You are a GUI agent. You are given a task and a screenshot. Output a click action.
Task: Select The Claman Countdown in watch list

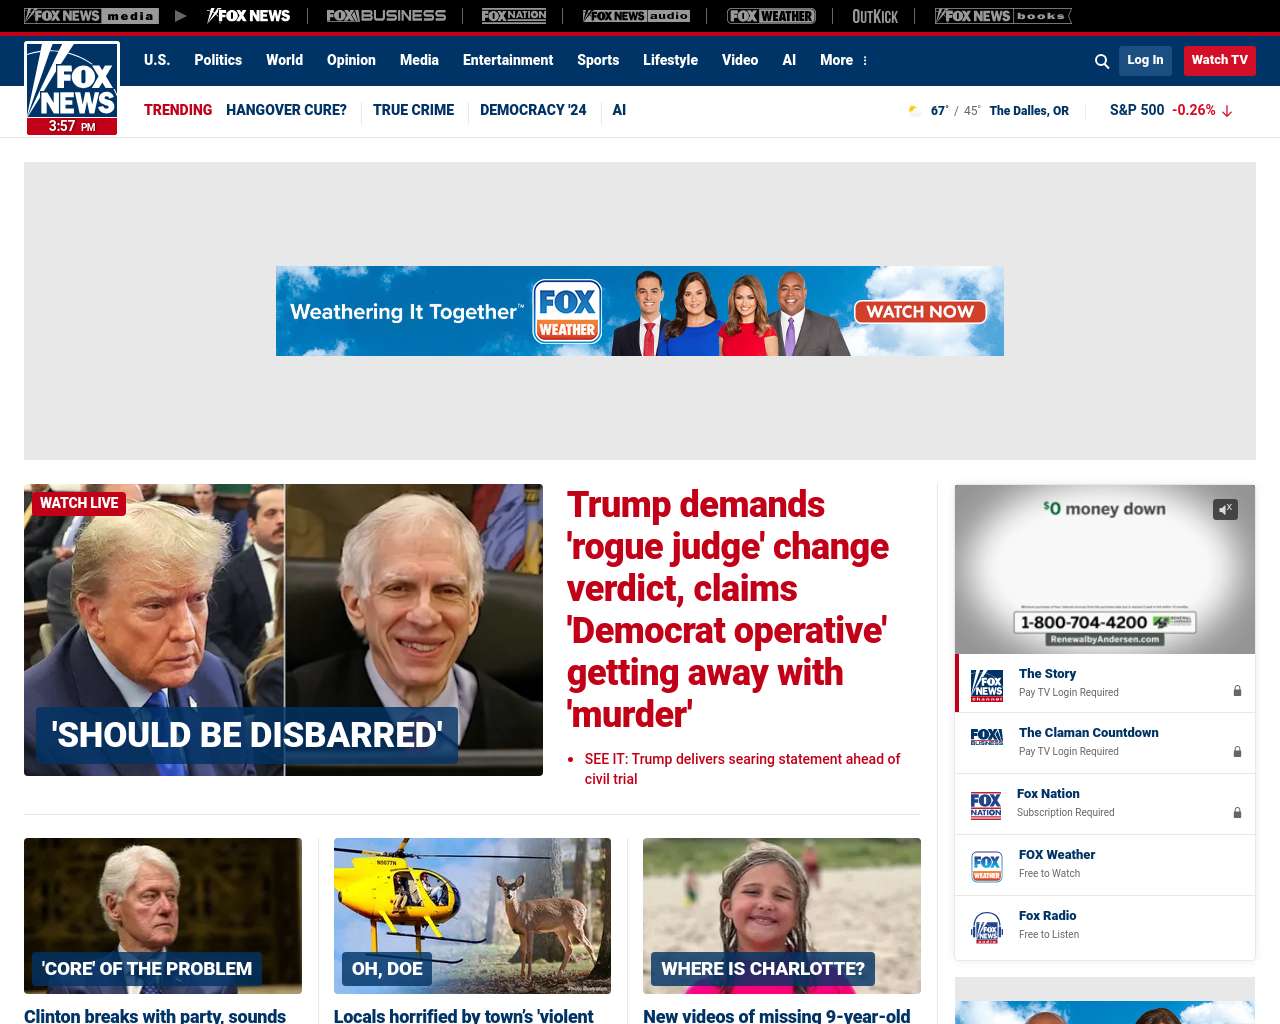(x=1105, y=743)
